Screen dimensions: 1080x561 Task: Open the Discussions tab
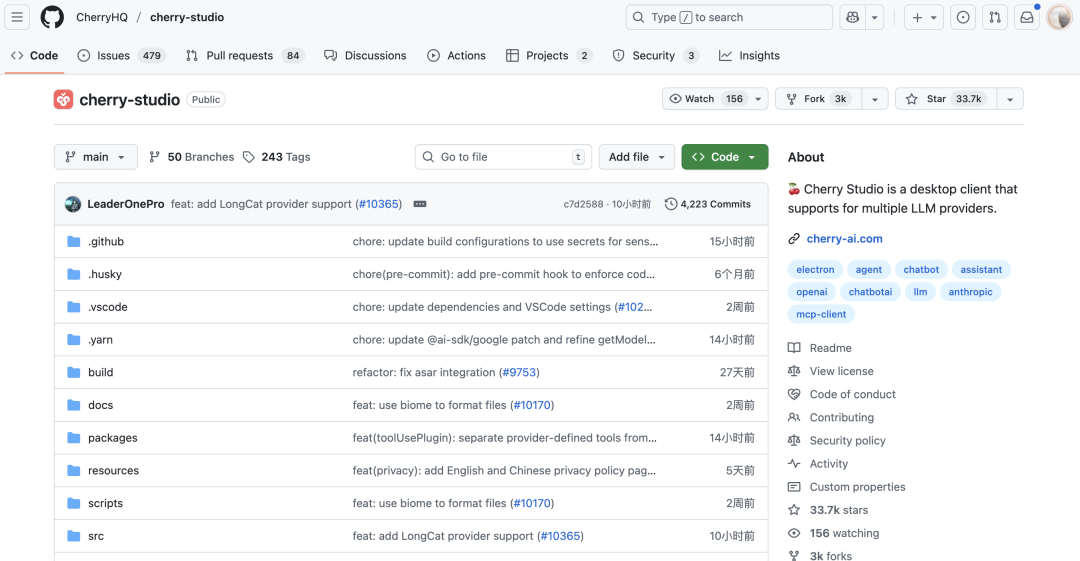366,55
